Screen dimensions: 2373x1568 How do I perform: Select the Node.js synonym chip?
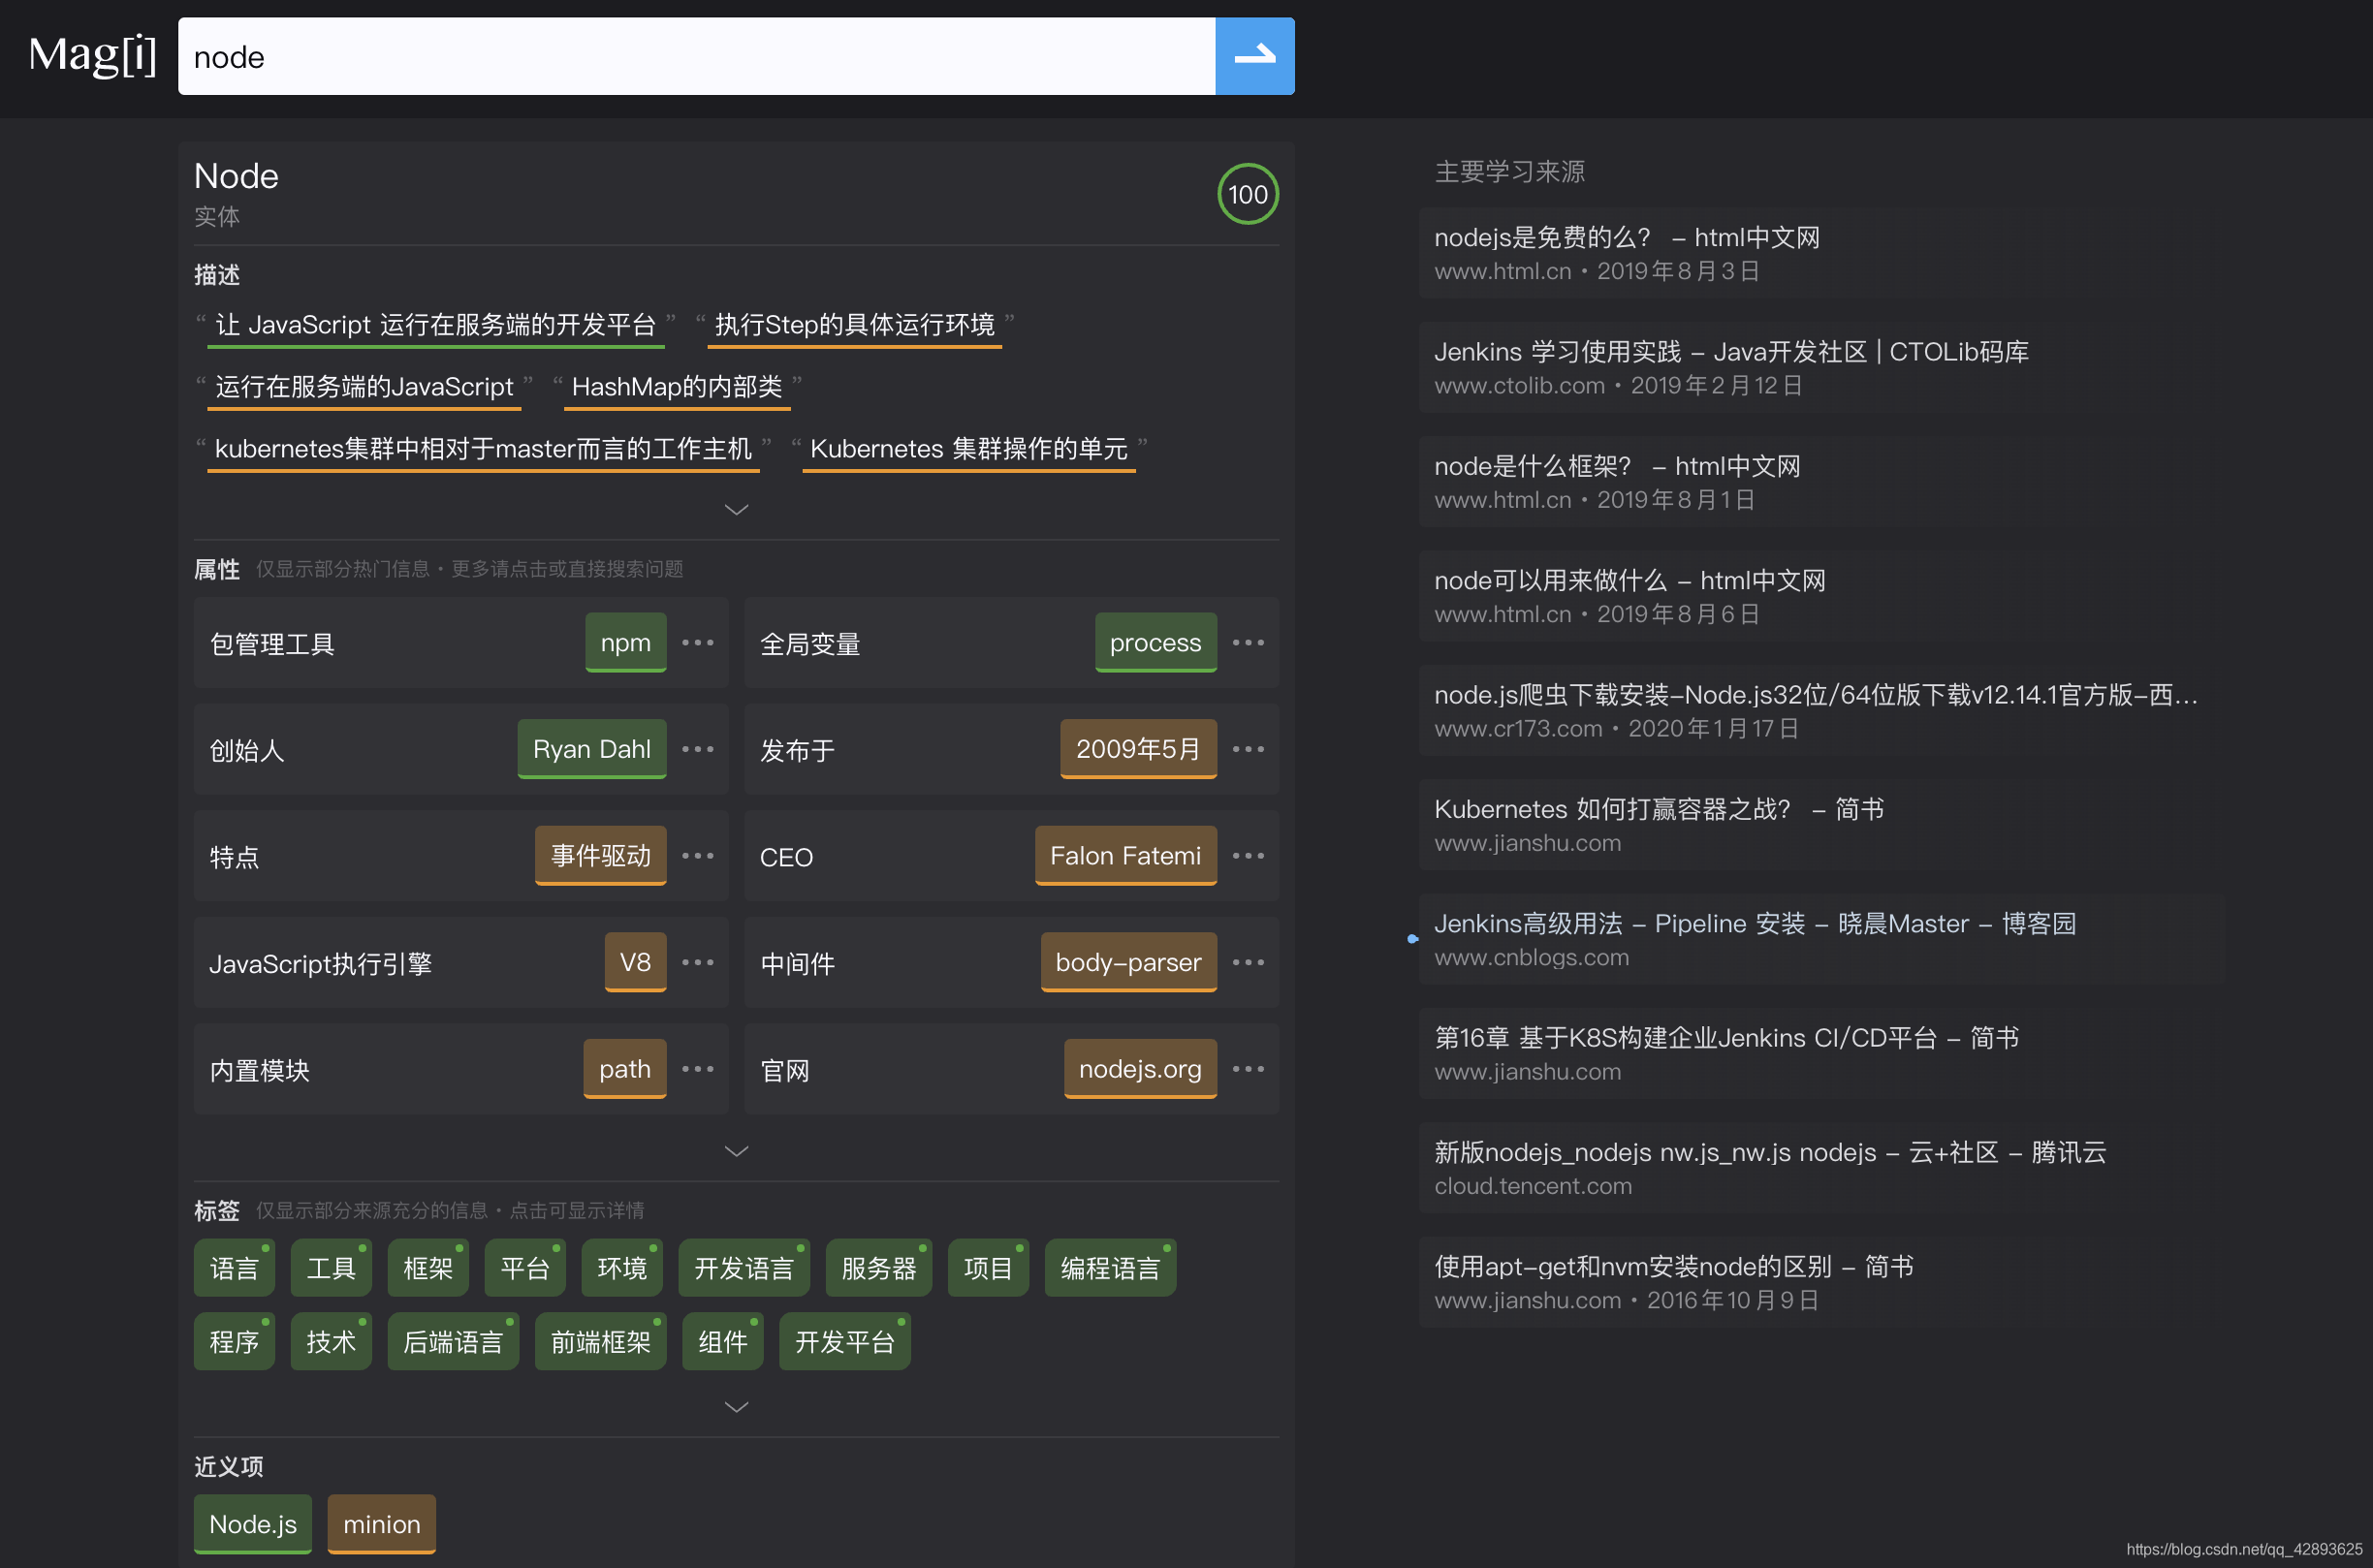(252, 1524)
